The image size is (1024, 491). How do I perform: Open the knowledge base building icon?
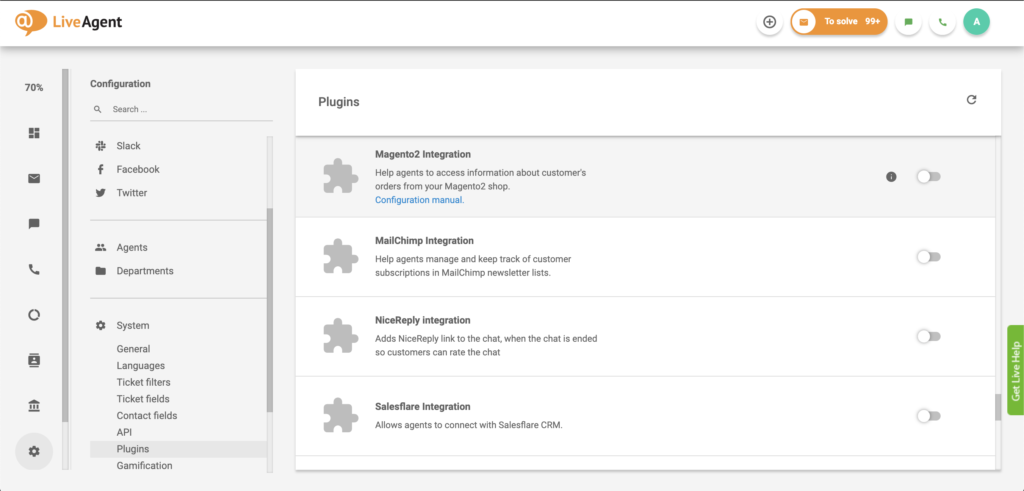coord(34,406)
